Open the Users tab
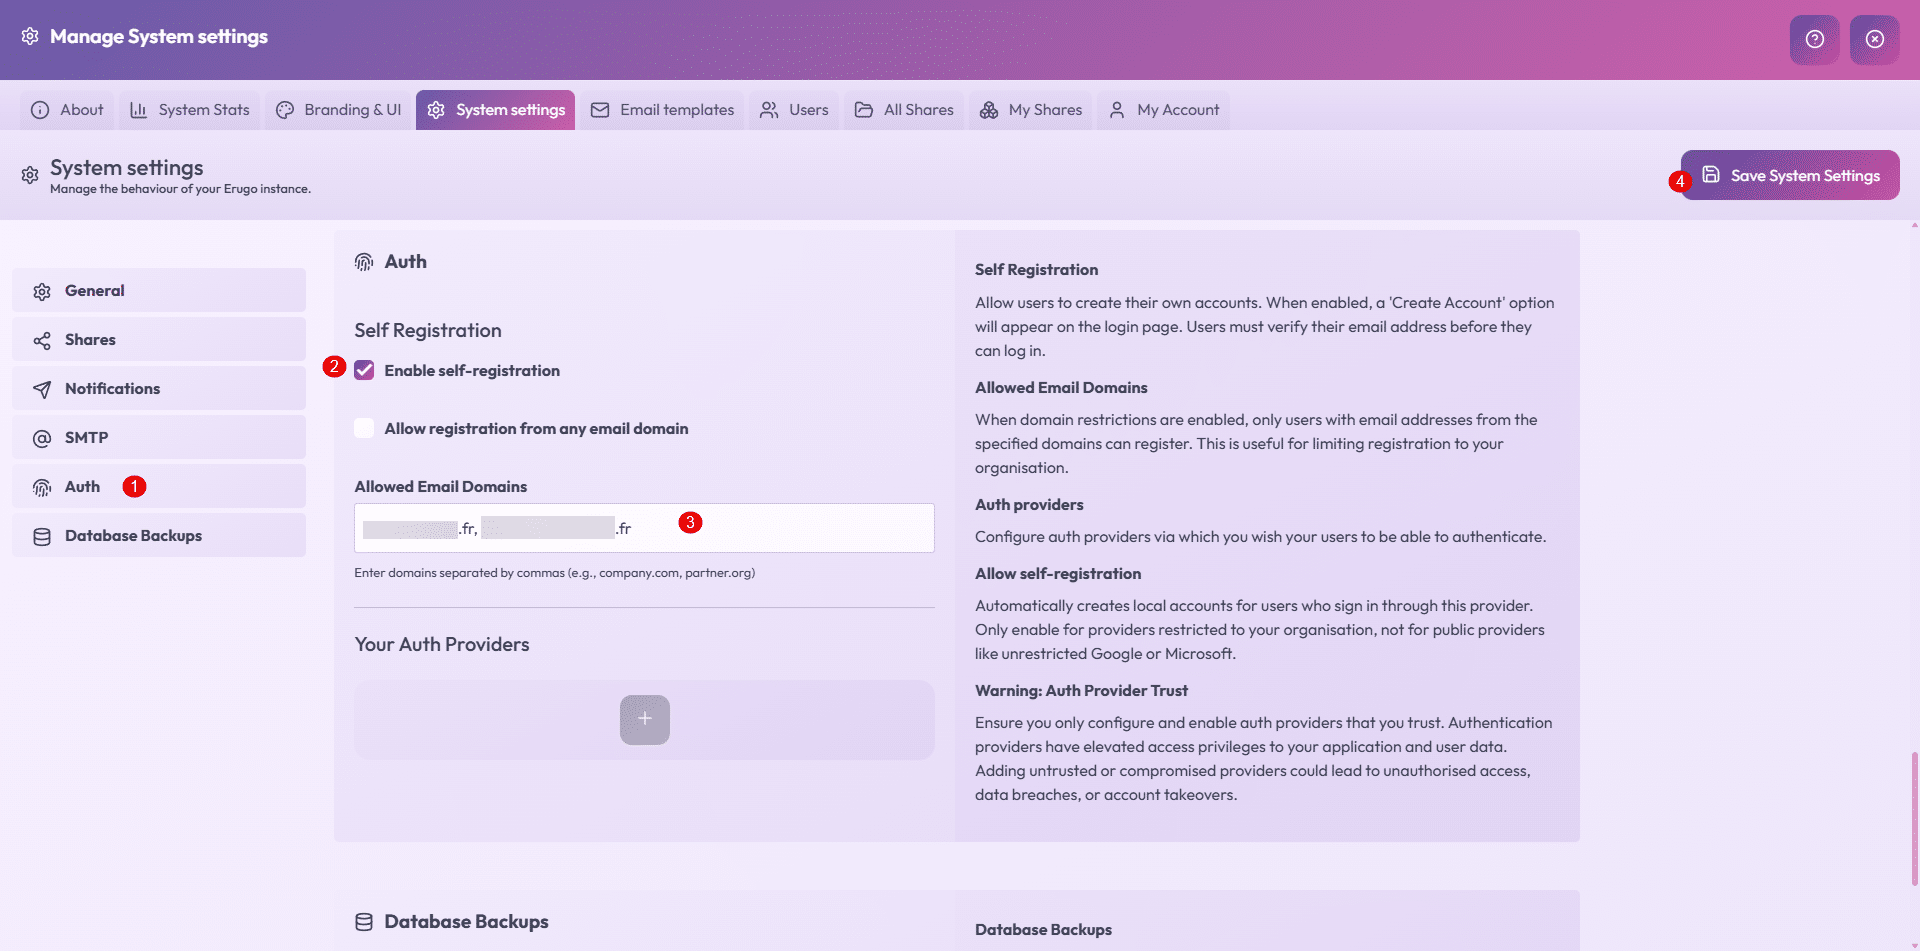 pos(794,110)
